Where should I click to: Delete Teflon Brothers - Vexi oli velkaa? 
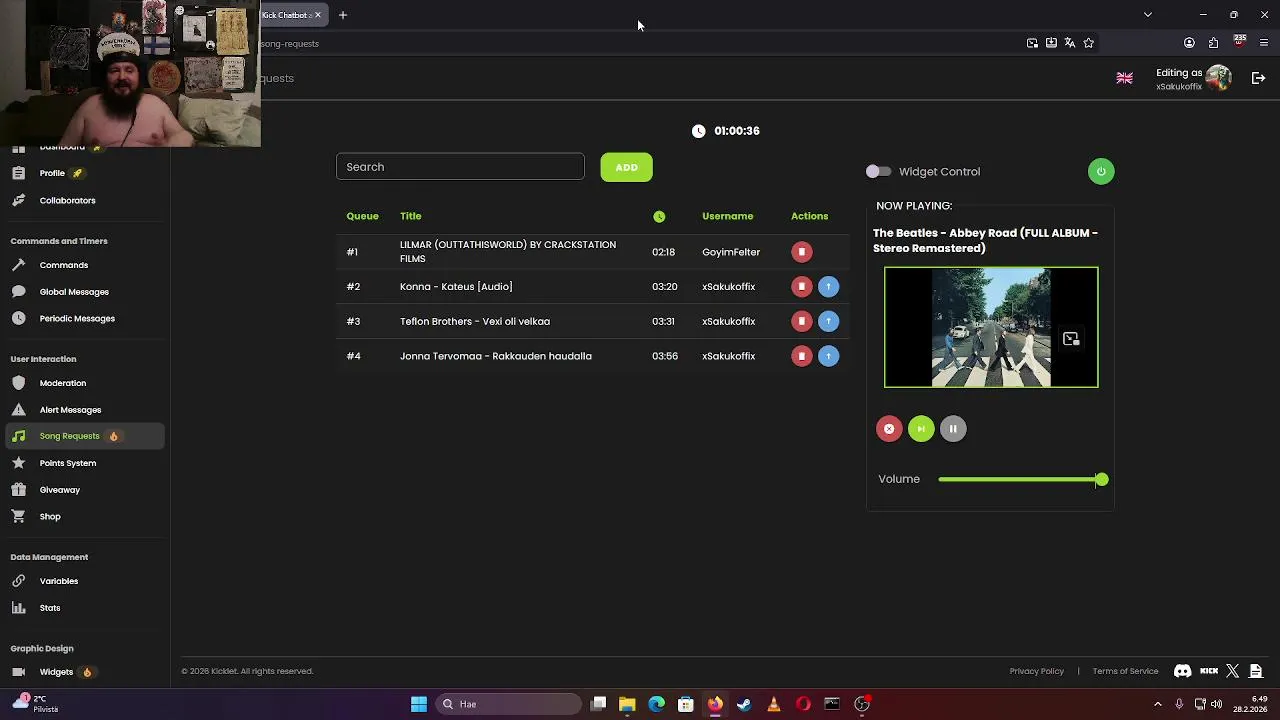[x=801, y=321]
